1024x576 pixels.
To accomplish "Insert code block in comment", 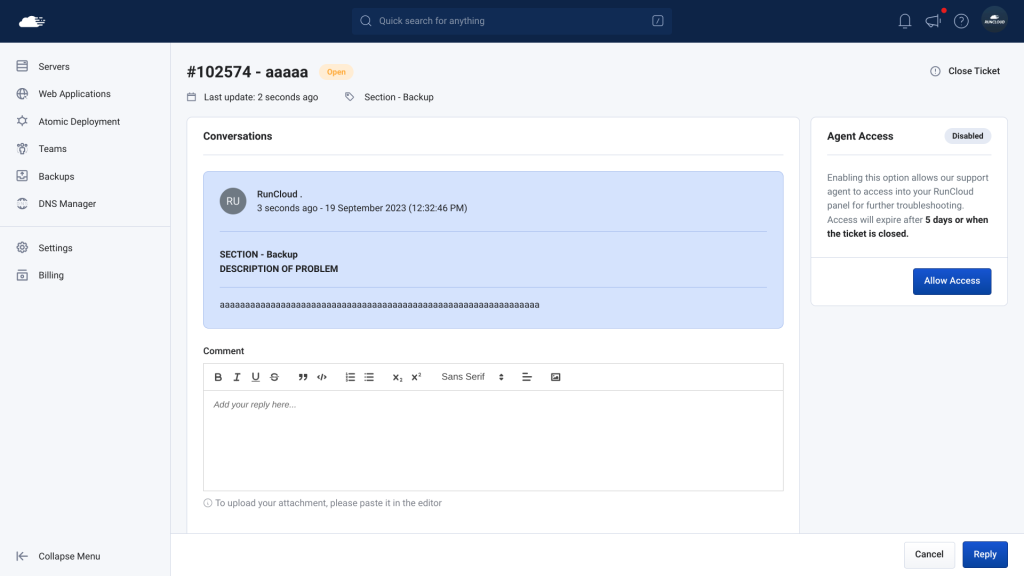I will point(321,377).
